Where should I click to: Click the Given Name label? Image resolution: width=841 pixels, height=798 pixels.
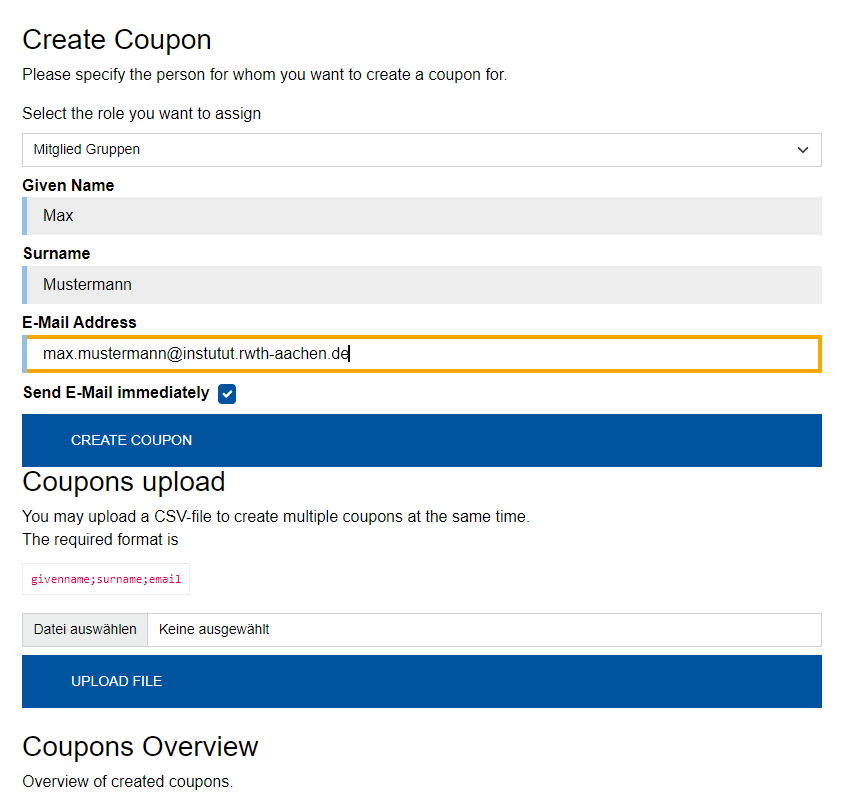click(68, 185)
